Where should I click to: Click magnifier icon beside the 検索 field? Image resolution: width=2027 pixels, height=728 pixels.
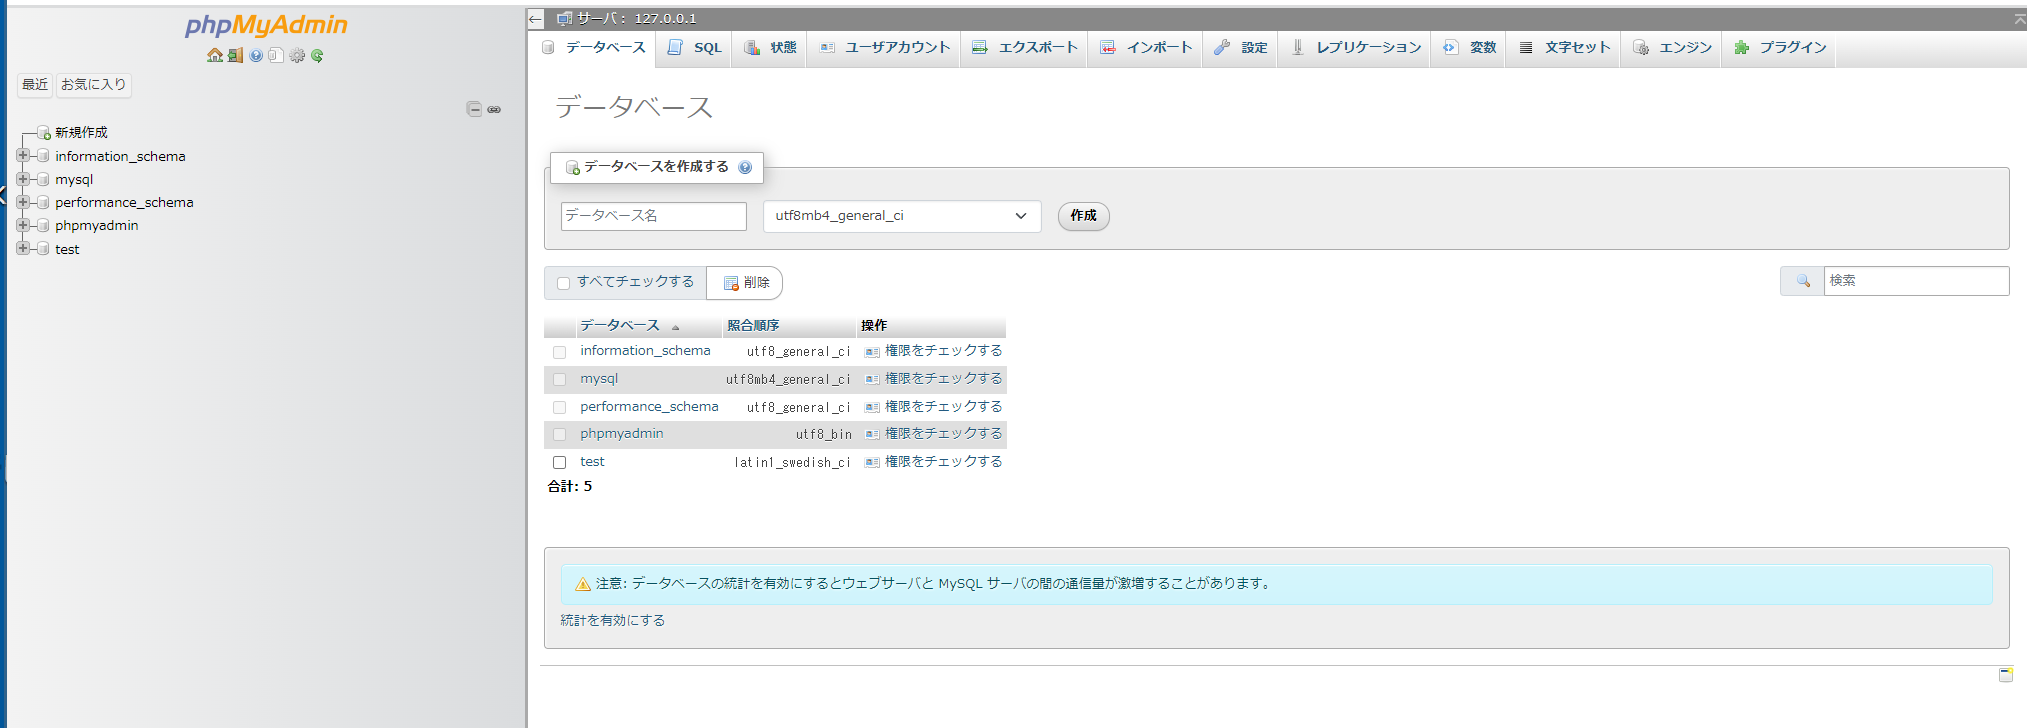(x=1803, y=281)
